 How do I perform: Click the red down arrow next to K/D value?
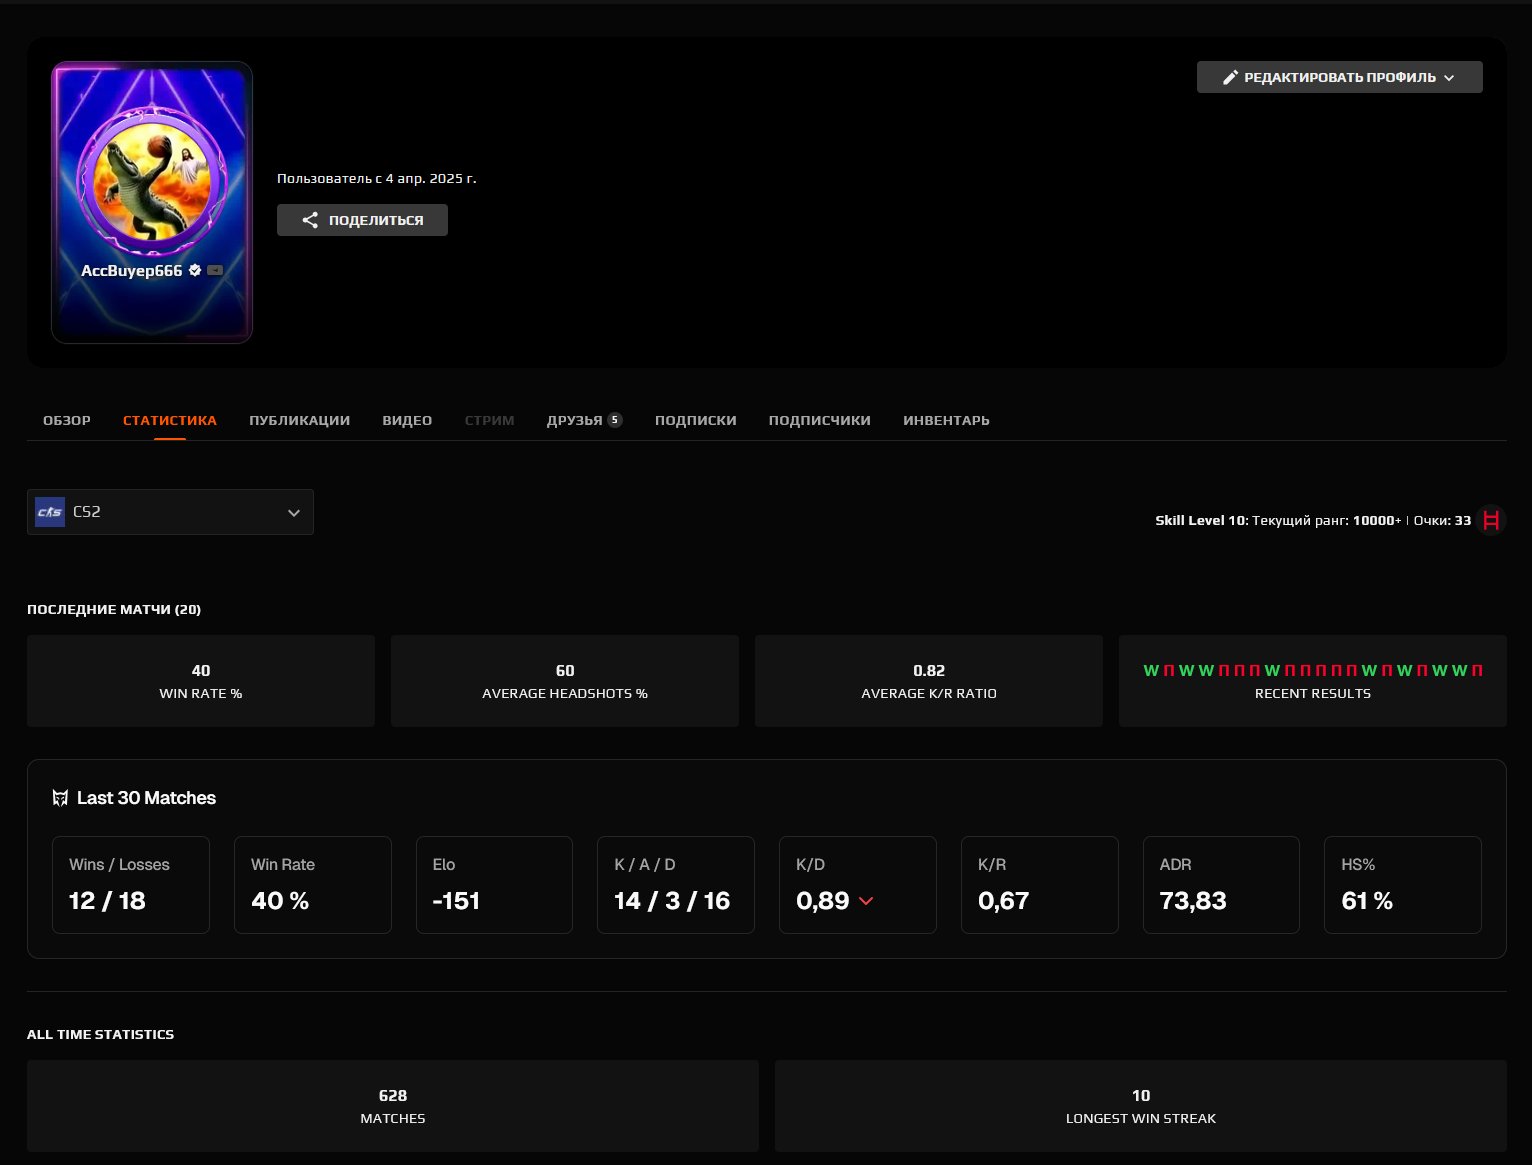pos(866,901)
